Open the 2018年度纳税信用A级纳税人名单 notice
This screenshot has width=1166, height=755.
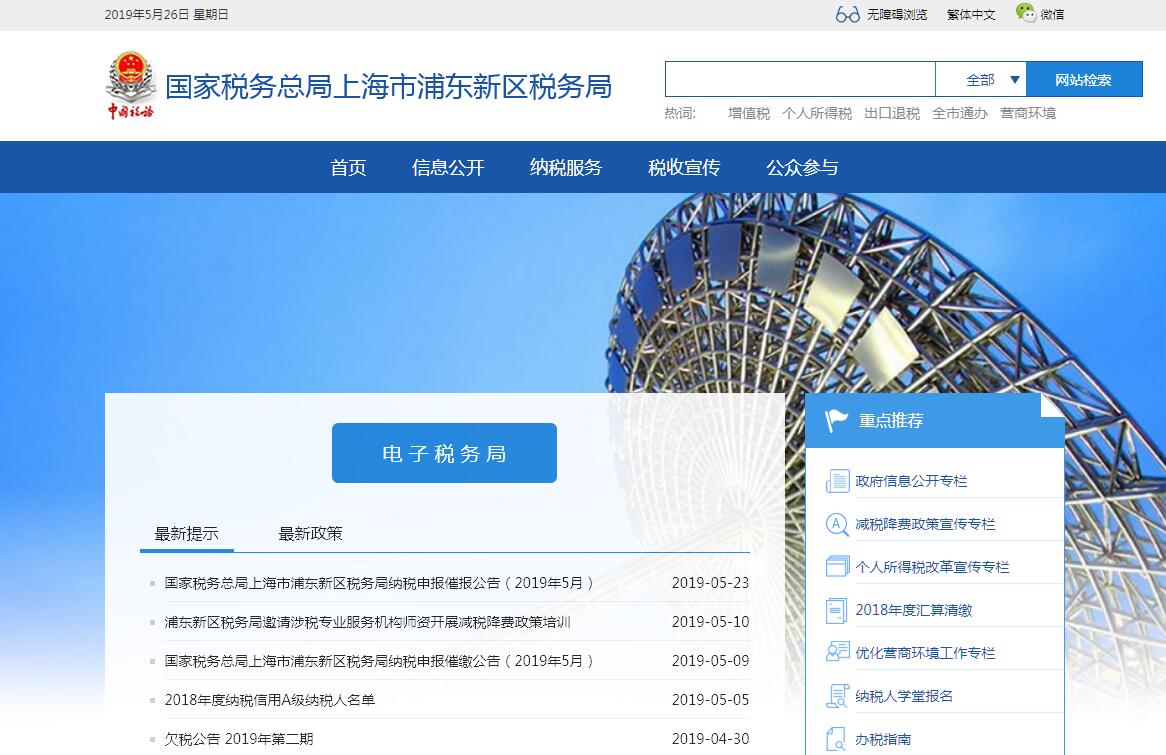coord(270,700)
